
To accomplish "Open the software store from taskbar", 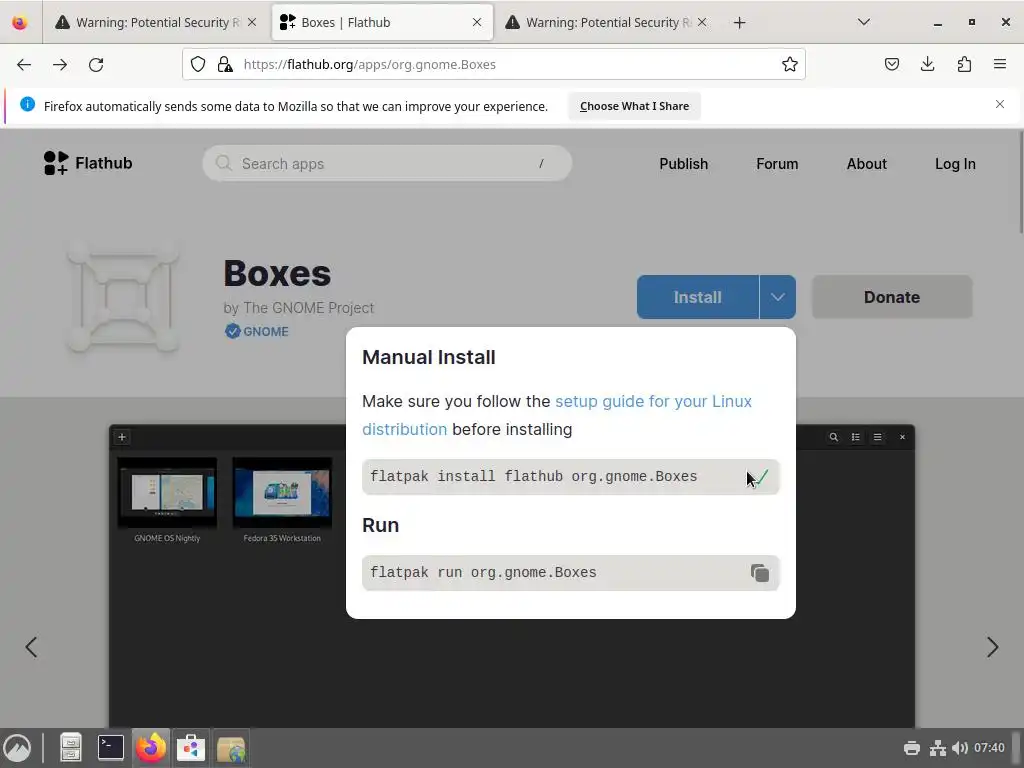I will click(191, 748).
